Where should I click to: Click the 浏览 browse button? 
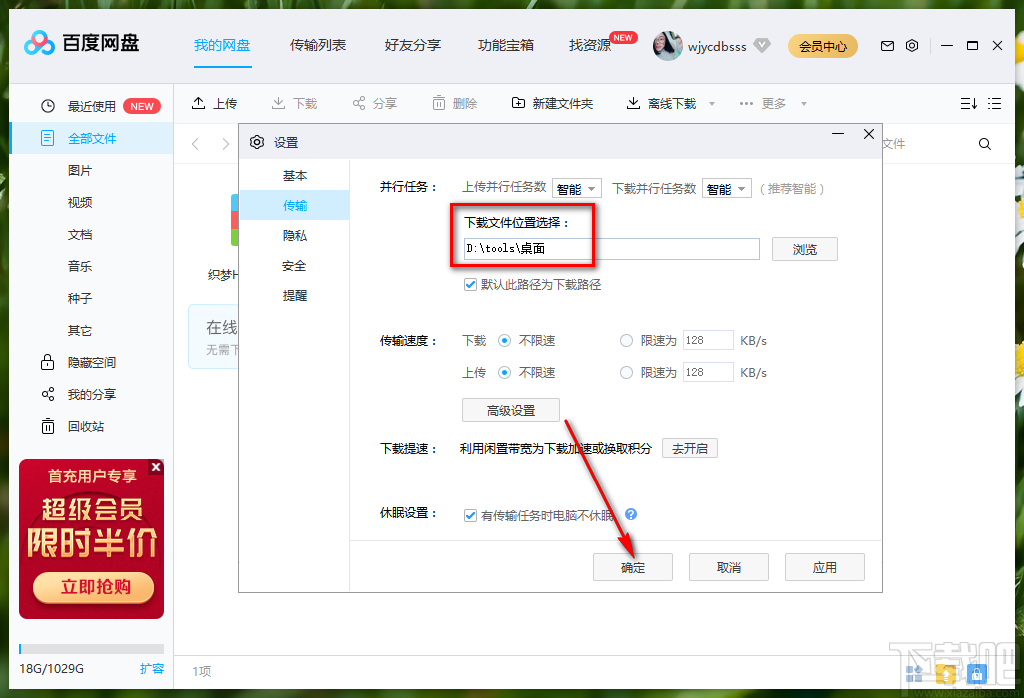click(x=805, y=249)
